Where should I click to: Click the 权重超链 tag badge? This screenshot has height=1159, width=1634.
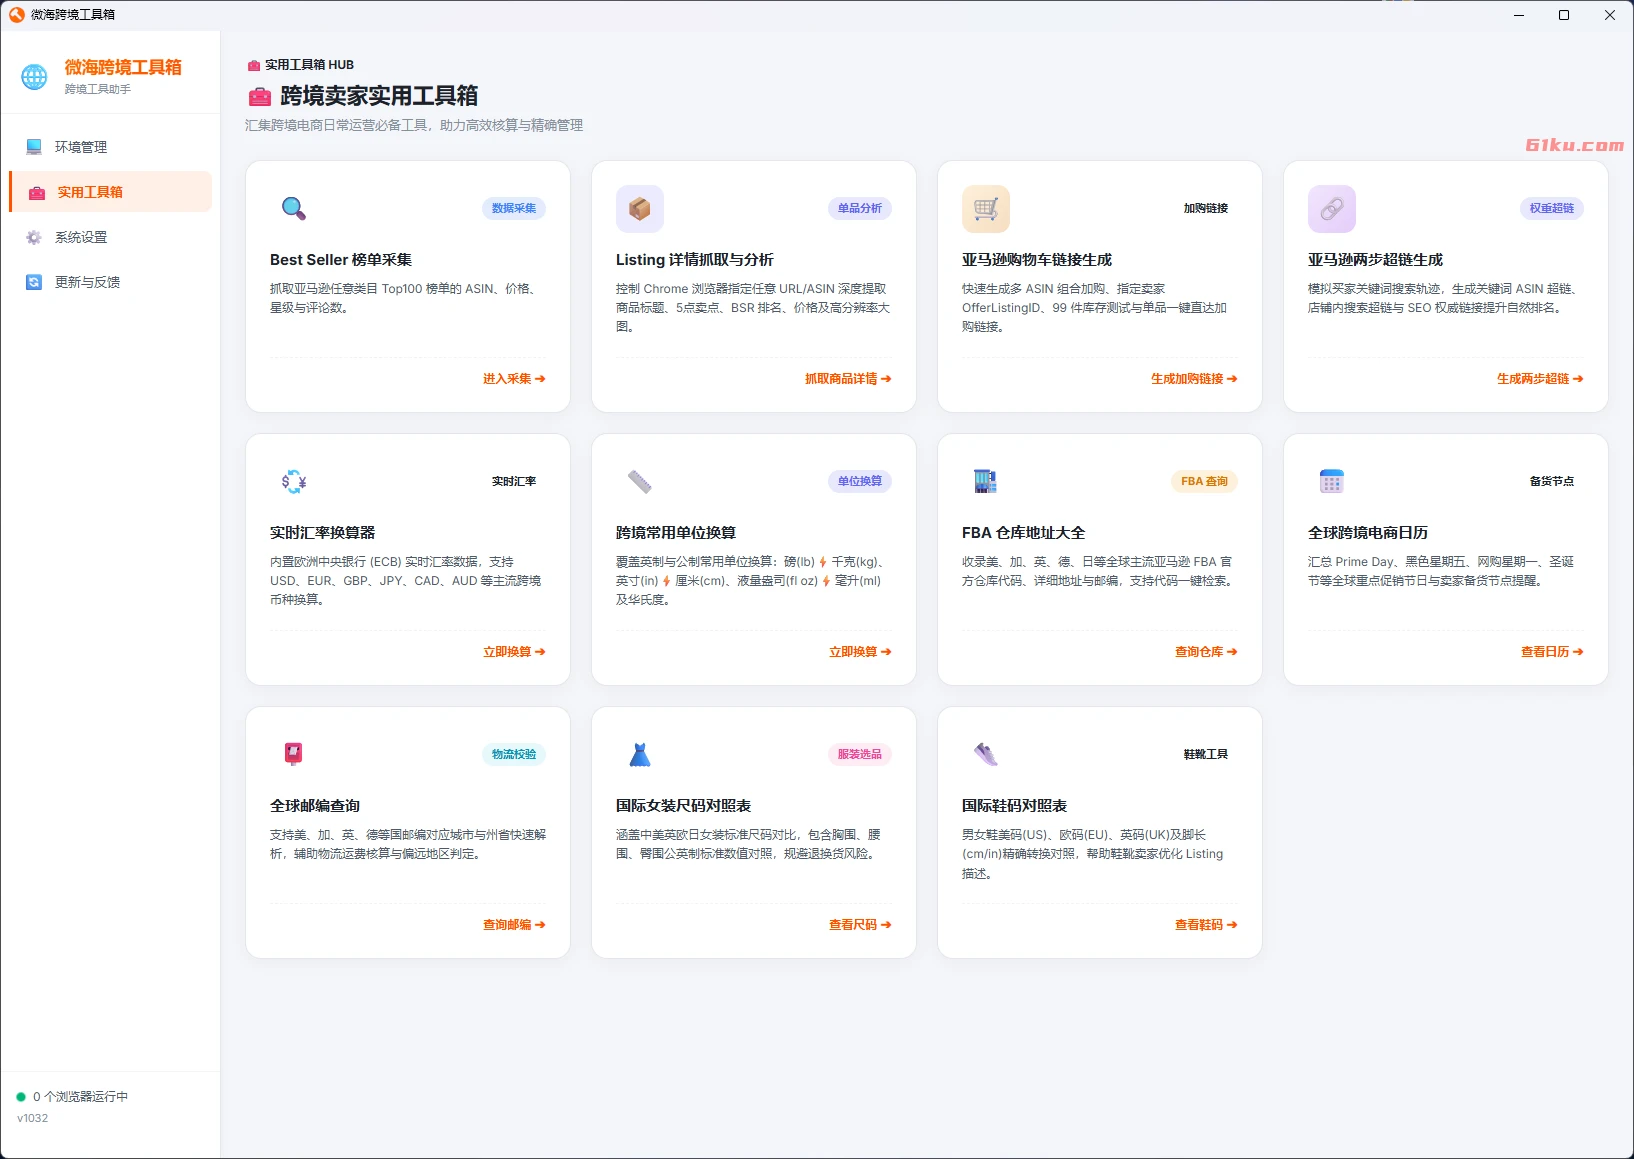pyautogui.click(x=1552, y=209)
